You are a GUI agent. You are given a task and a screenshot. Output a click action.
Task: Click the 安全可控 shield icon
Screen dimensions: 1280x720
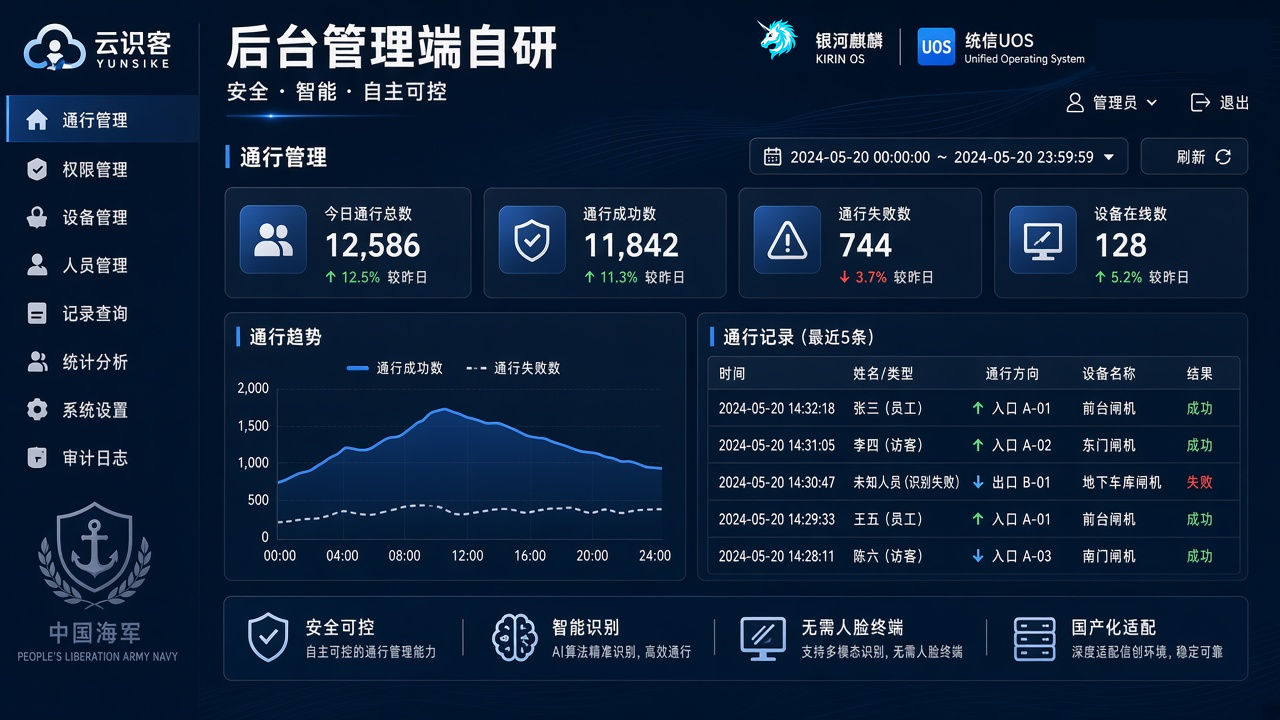point(268,638)
